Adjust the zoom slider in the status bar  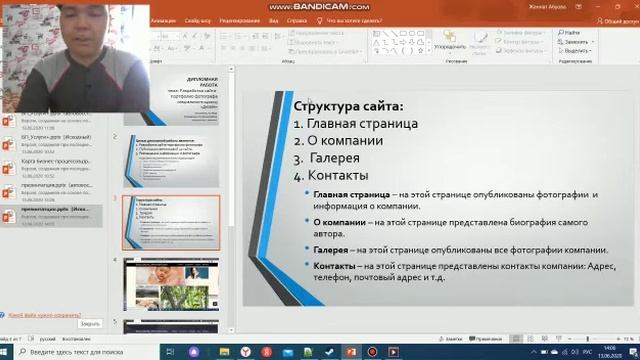click(588, 339)
